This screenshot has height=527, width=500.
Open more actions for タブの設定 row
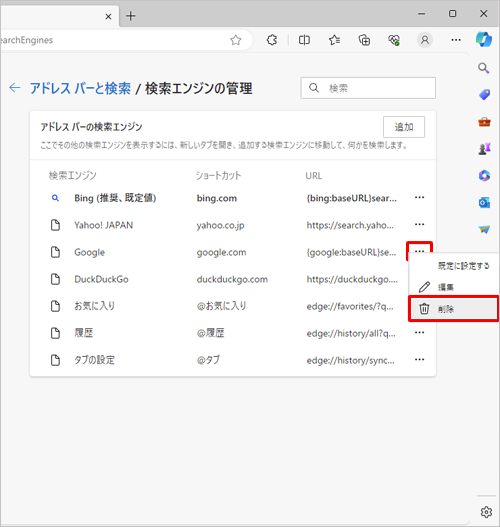click(x=419, y=360)
